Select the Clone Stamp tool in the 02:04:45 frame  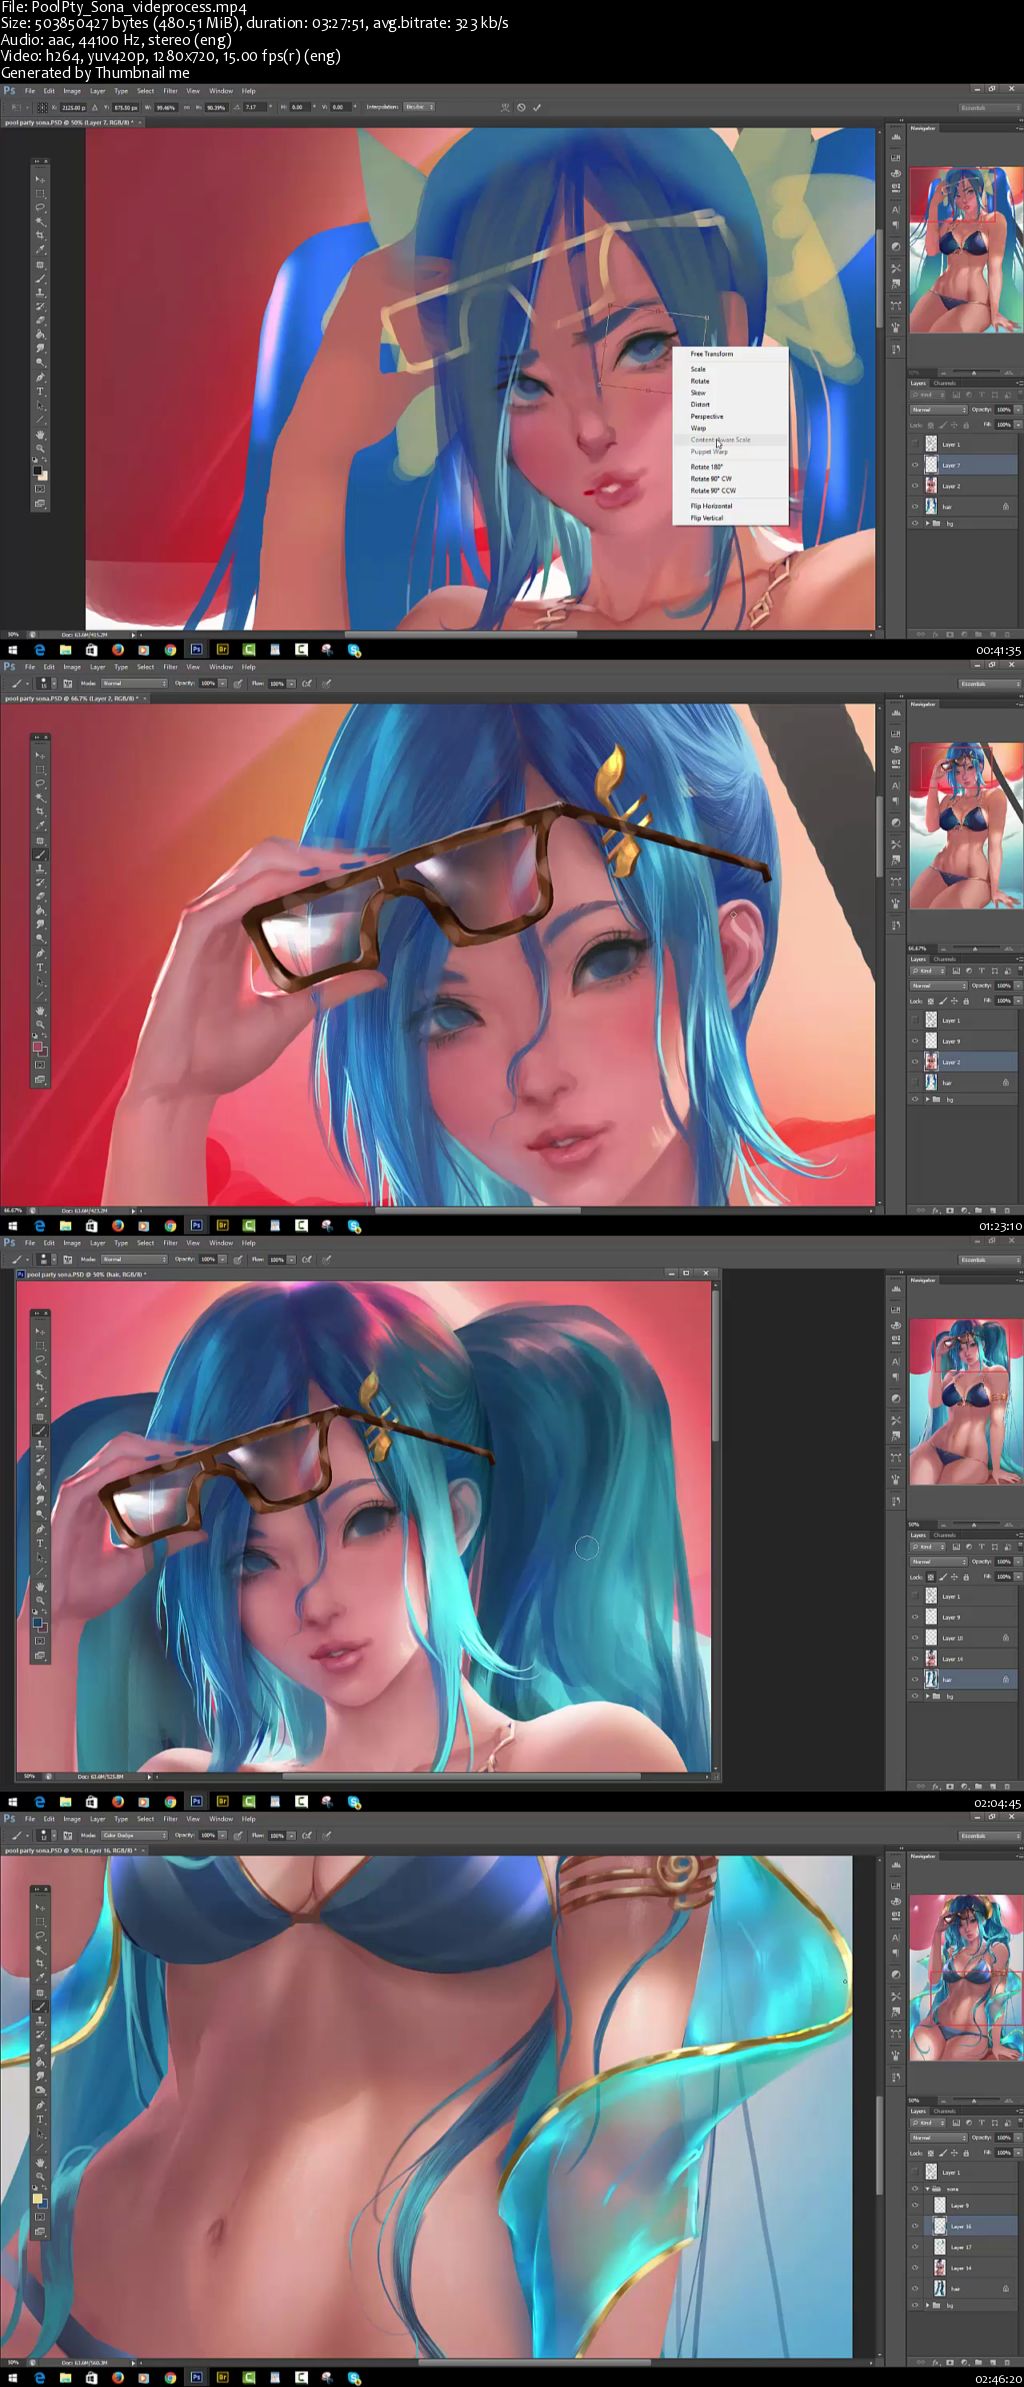[40, 1444]
